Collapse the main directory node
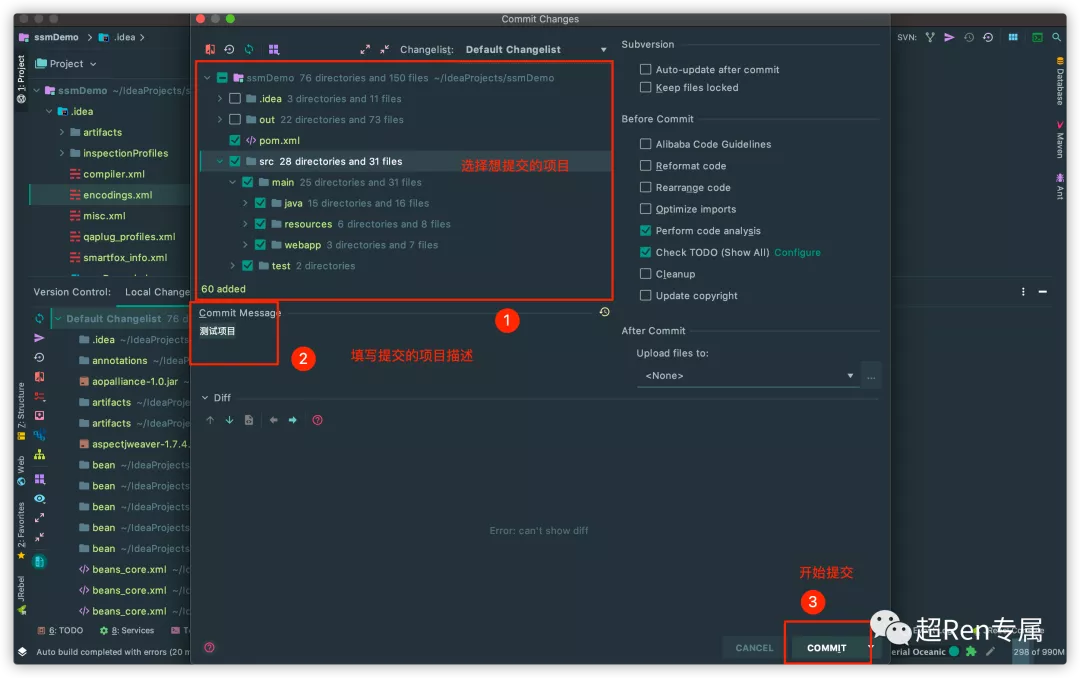The width and height of the screenshot is (1080, 678). [x=232, y=183]
